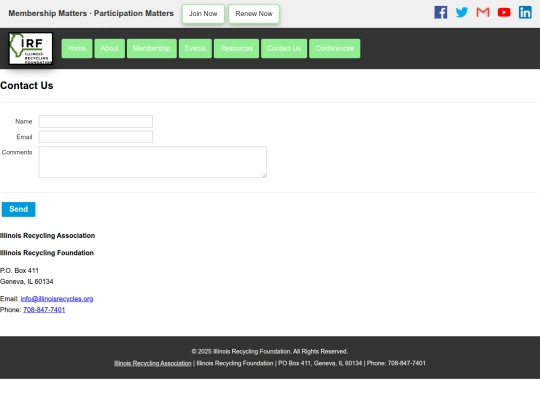Click the info@illinoisrecycles.org email link
This screenshot has width=540, height=405.
[57, 299]
